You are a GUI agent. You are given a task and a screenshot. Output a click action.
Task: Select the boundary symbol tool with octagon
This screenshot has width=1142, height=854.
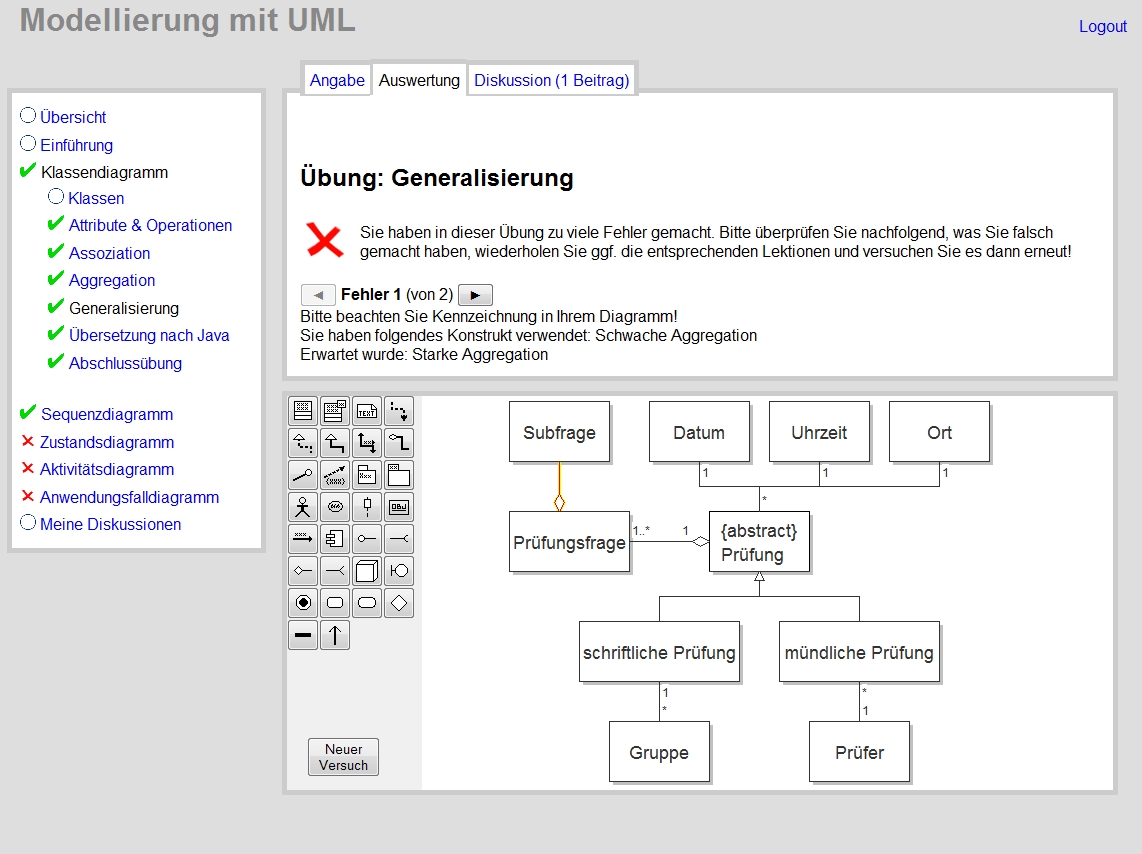pyautogui.click(x=399, y=571)
